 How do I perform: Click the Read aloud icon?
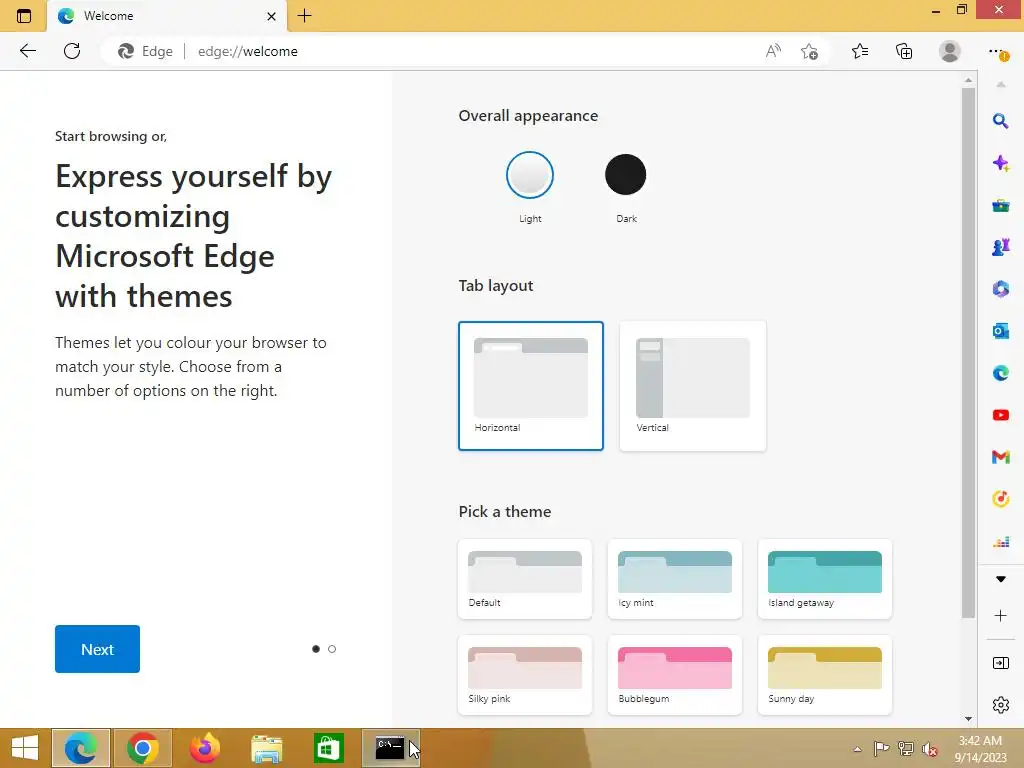click(773, 51)
